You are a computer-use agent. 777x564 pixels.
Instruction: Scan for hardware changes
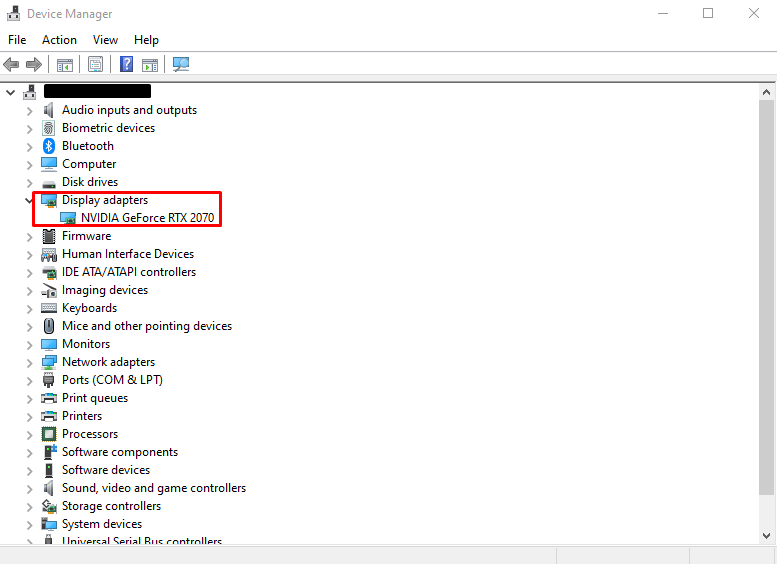[x=181, y=64]
